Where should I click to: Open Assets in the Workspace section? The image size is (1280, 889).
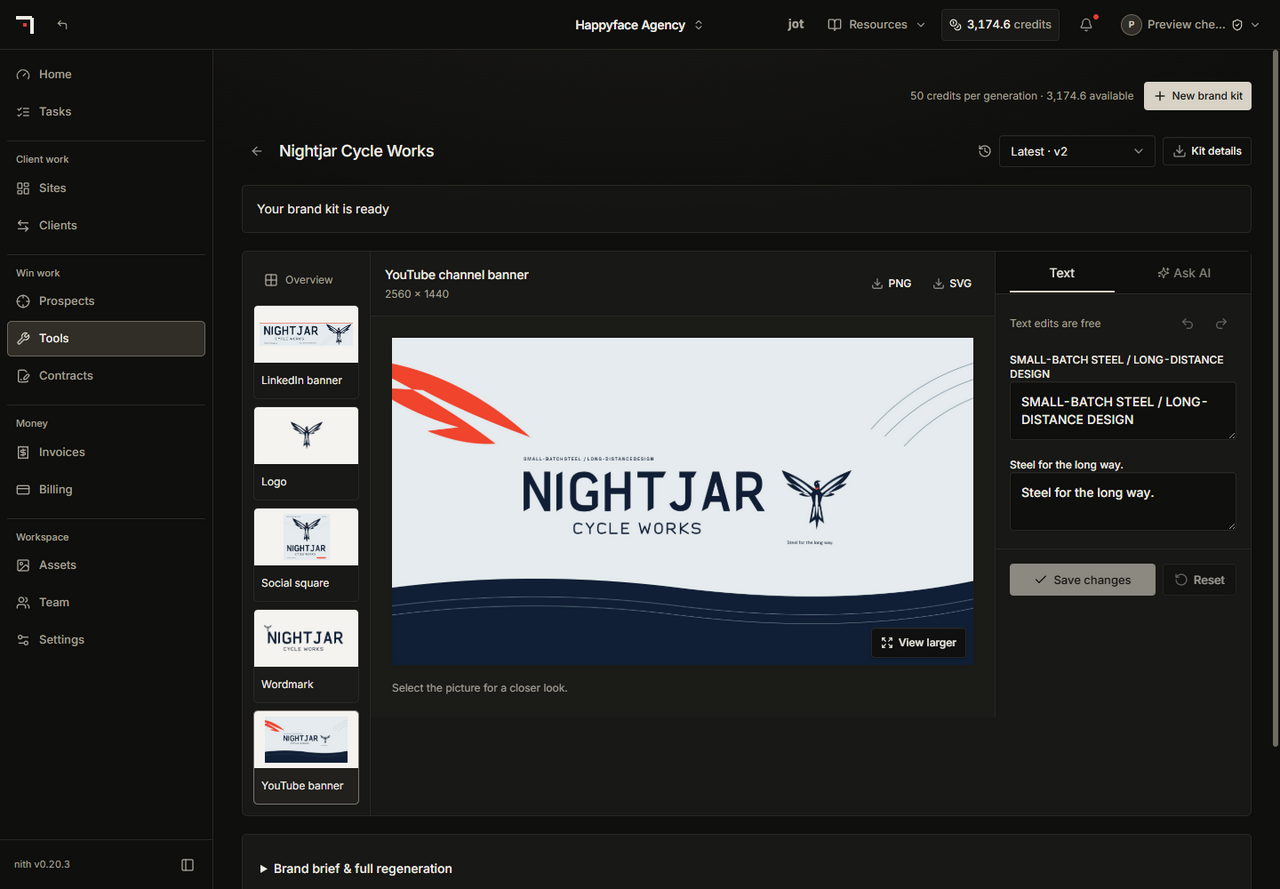coord(106,565)
